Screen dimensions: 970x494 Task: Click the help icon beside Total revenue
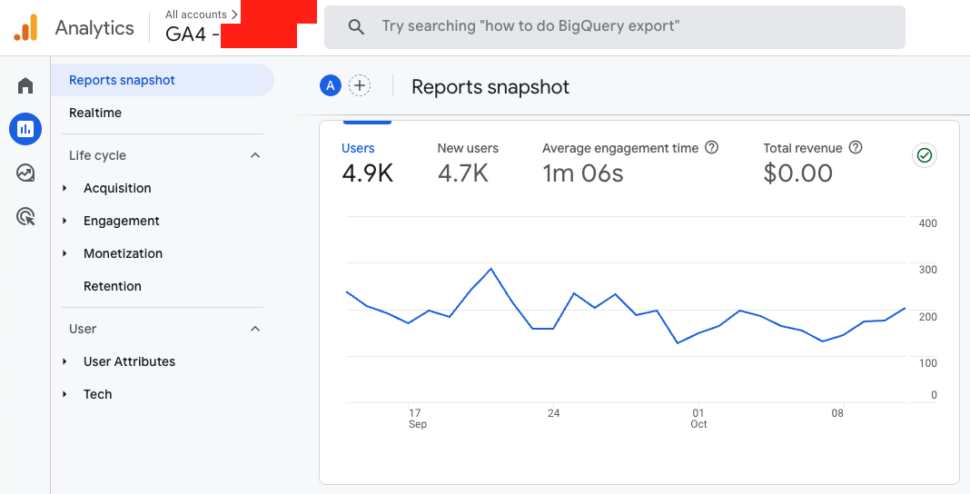(x=855, y=148)
